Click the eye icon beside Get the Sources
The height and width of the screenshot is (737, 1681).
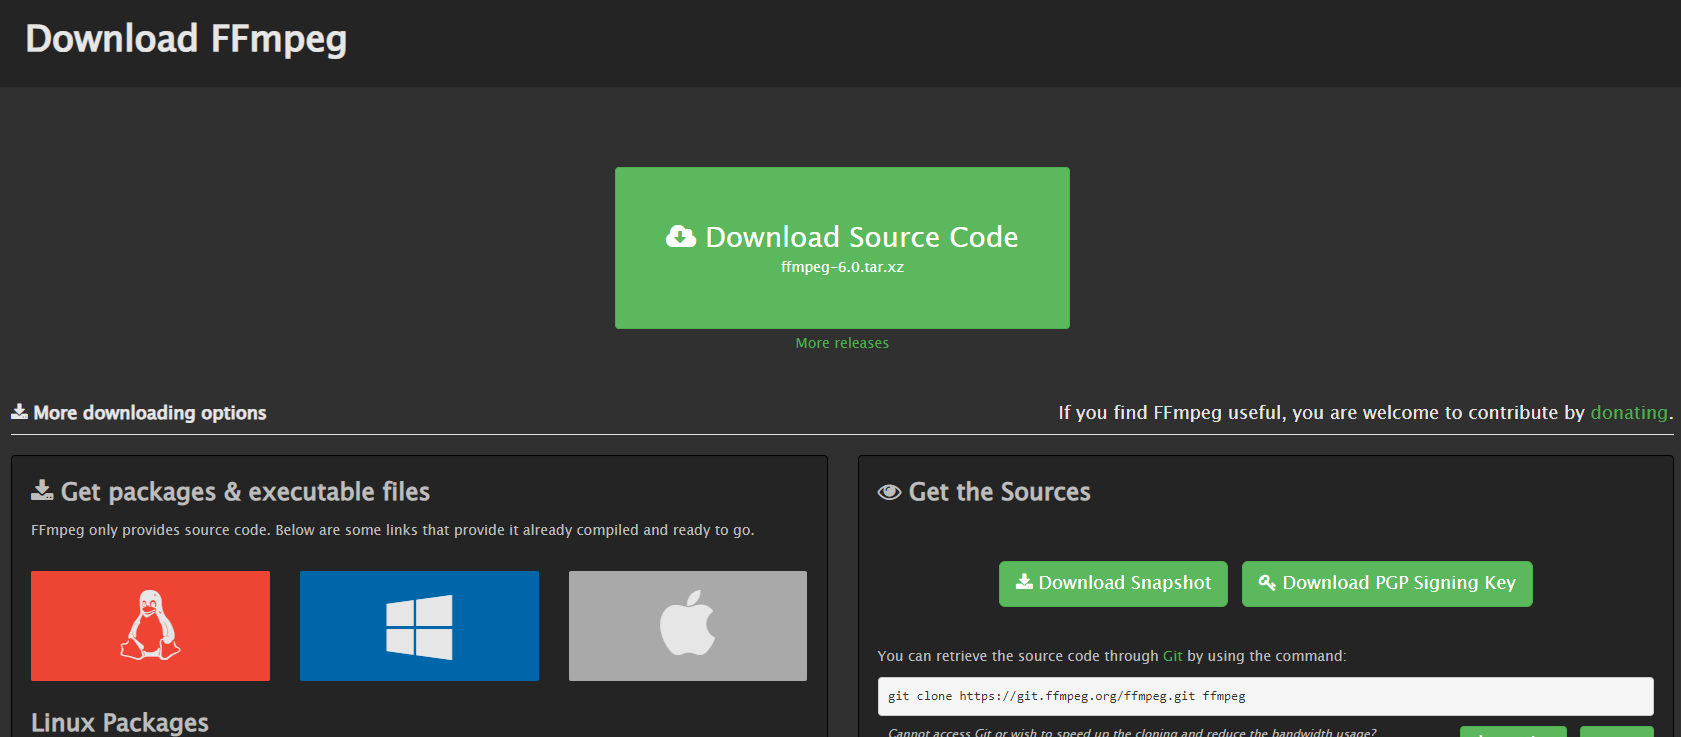[x=889, y=492]
